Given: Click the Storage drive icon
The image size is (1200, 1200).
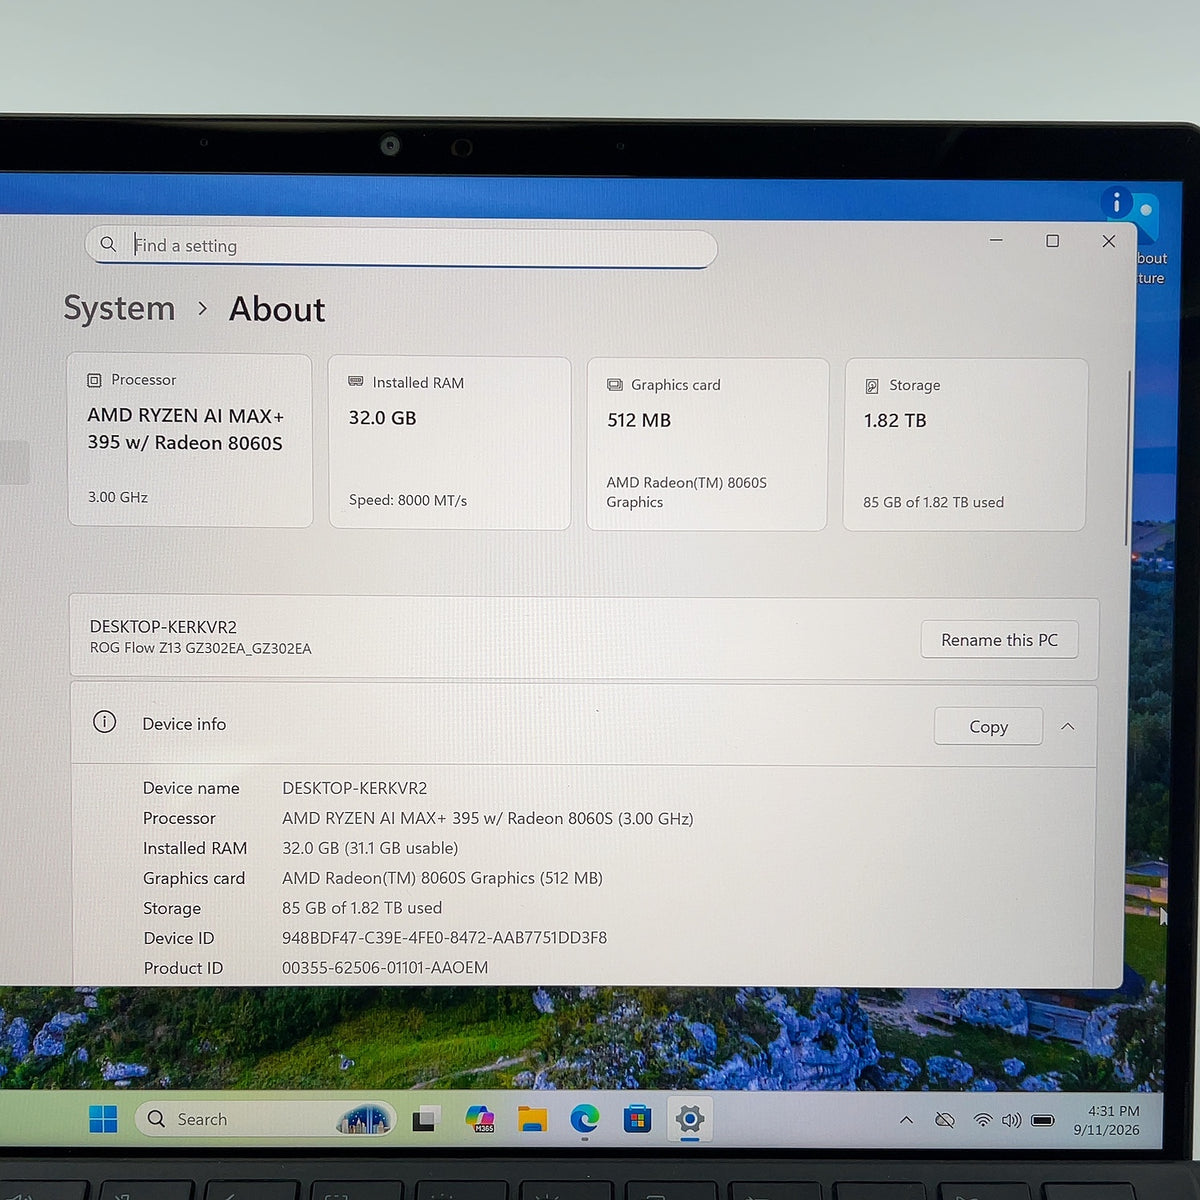Looking at the screenshot, I should tap(872, 386).
